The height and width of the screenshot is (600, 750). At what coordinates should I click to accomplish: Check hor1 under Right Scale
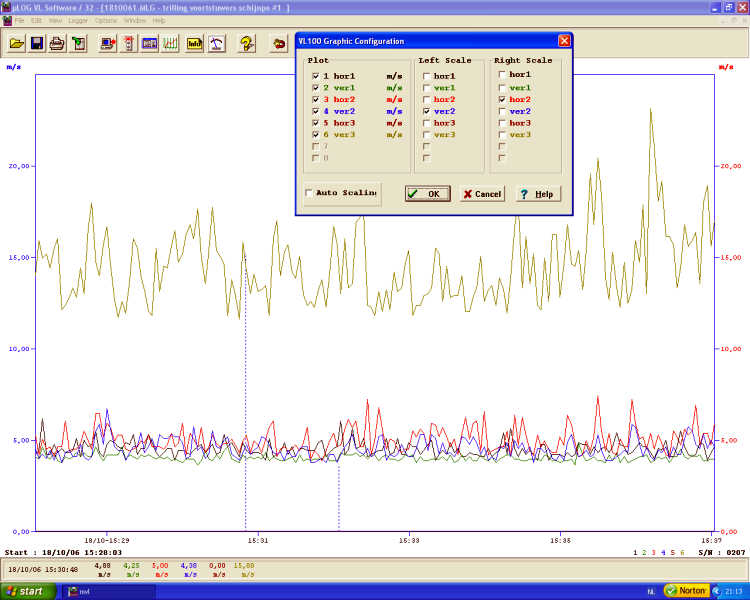pyautogui.click(x=502, y=75)
